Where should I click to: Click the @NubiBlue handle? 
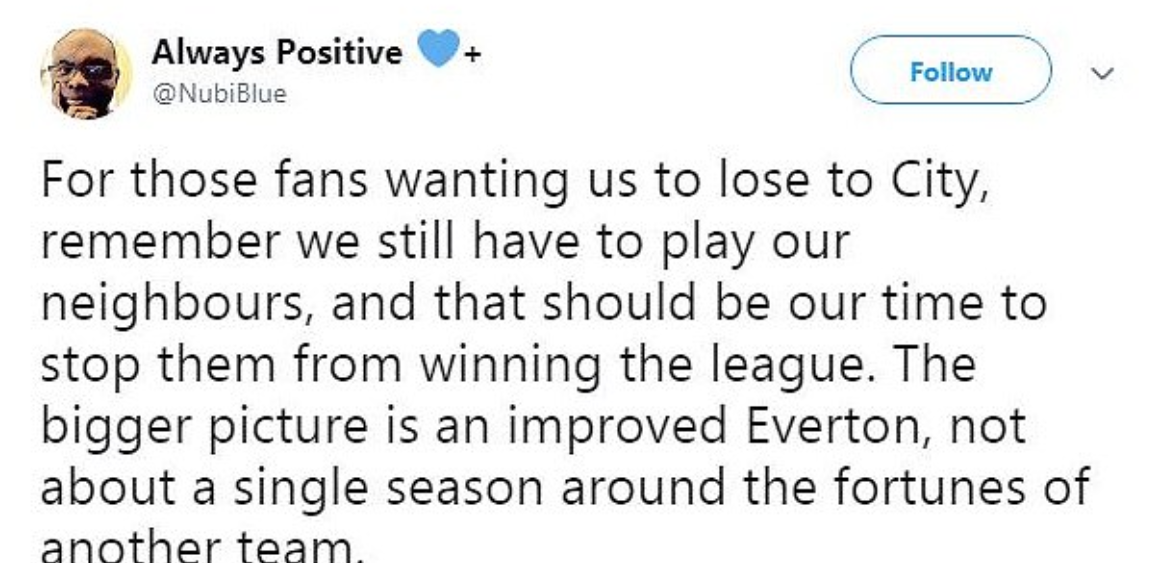pos(218,95)
